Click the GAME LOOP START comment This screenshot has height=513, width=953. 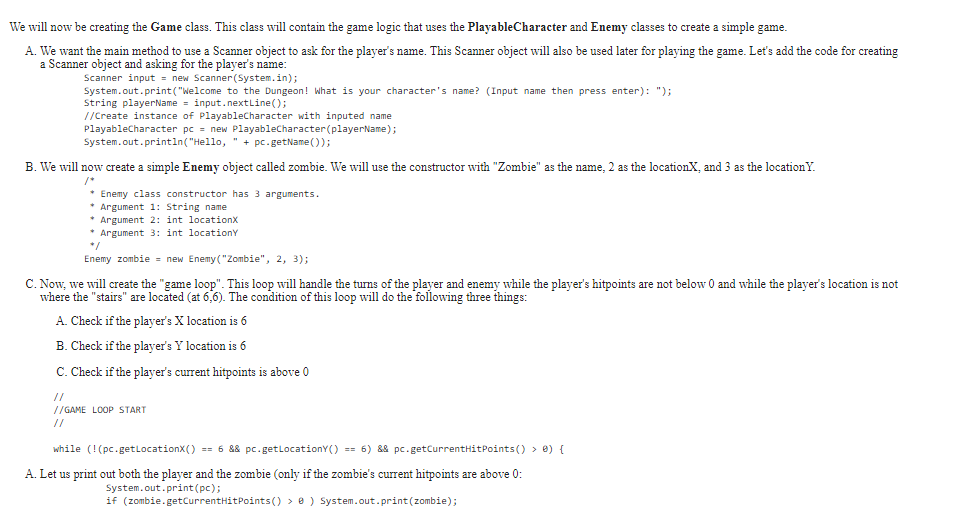point(100,410)
